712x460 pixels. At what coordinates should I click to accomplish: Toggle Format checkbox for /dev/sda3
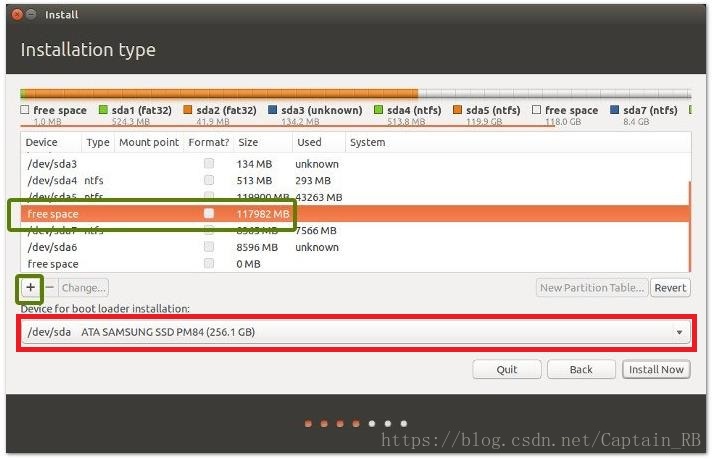209,163
